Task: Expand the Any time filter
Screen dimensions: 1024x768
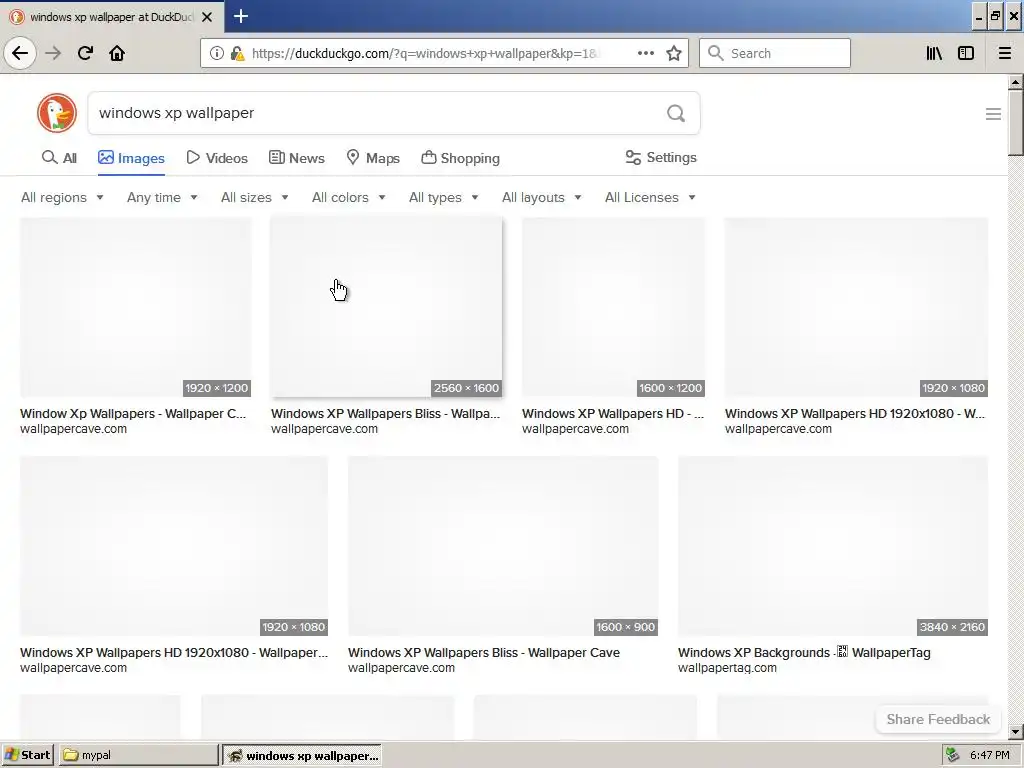Action: point(162,197)
